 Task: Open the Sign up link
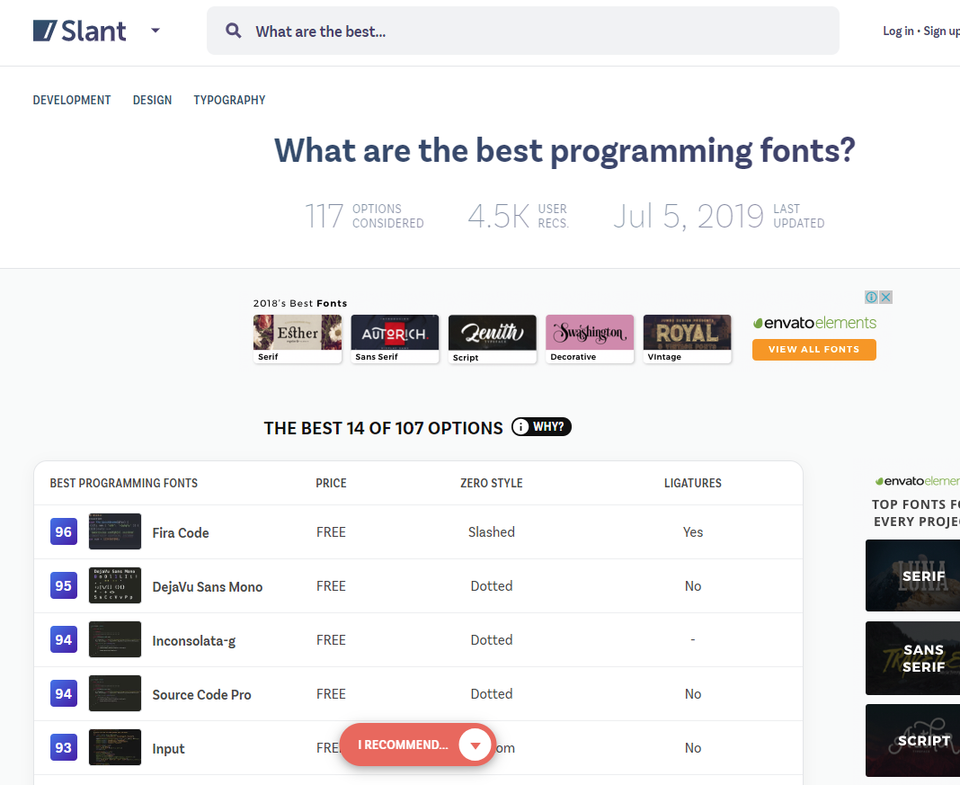(x=941, y=31)
